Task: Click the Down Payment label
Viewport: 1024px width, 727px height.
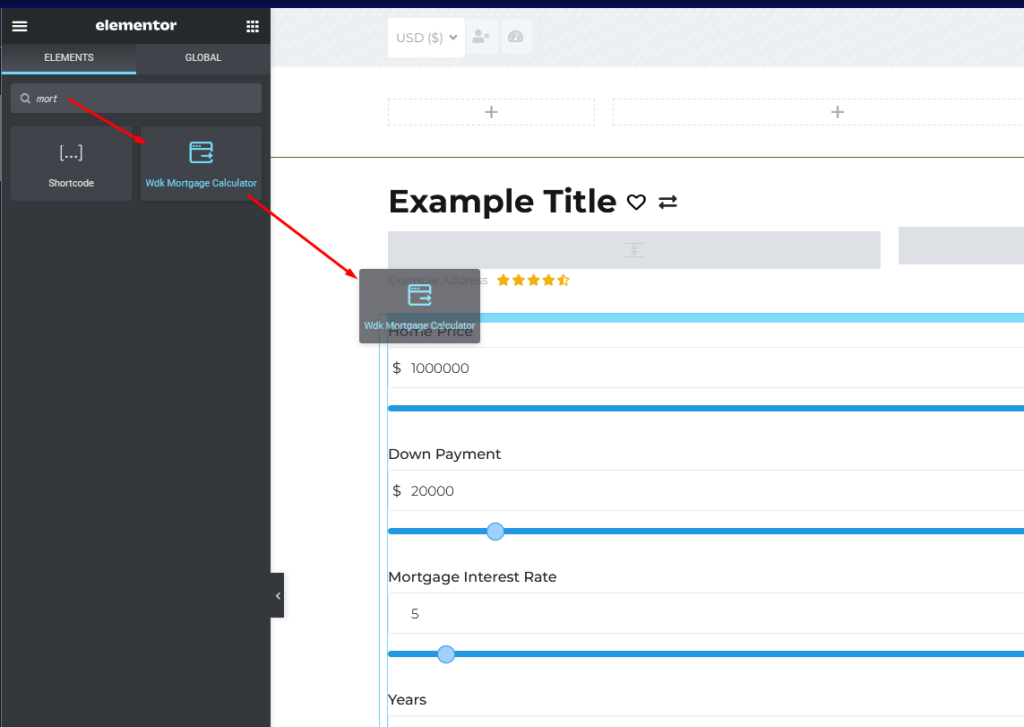Action: point(444,454)
